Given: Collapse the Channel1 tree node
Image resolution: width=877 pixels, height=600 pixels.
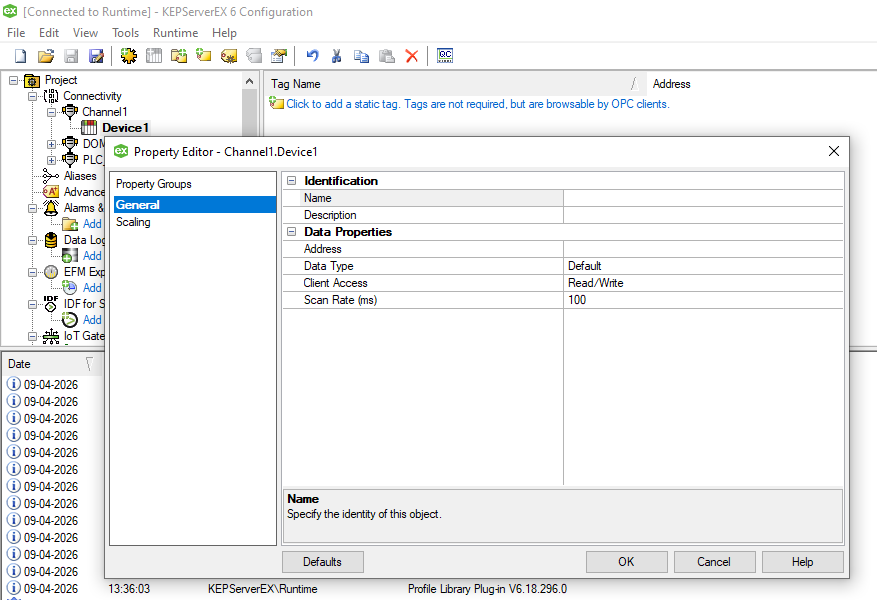Looking at the screenshot, I should [51, 112].
